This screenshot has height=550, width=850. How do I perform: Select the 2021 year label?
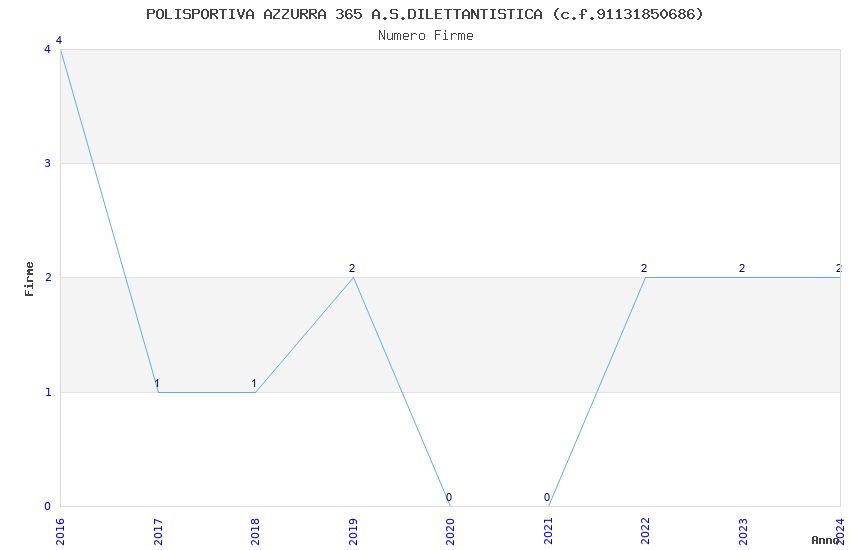(x=548, y=532)
